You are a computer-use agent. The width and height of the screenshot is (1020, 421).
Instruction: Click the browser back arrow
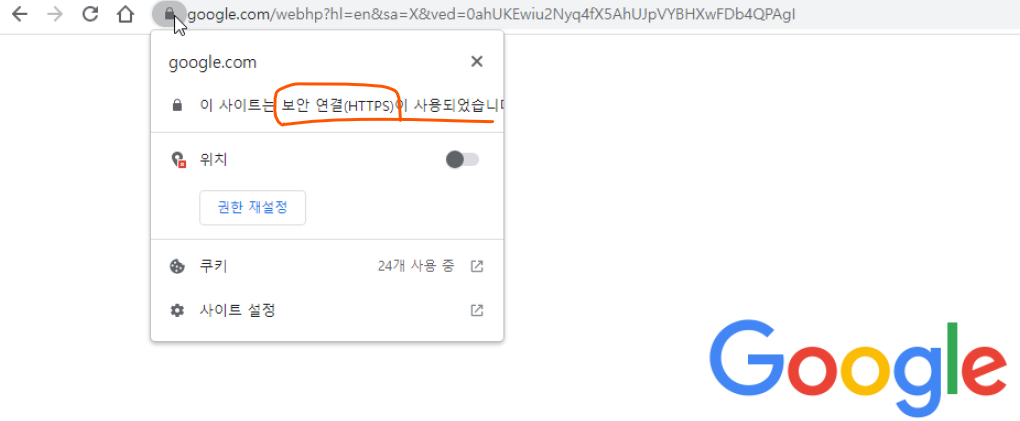[20, 14]
